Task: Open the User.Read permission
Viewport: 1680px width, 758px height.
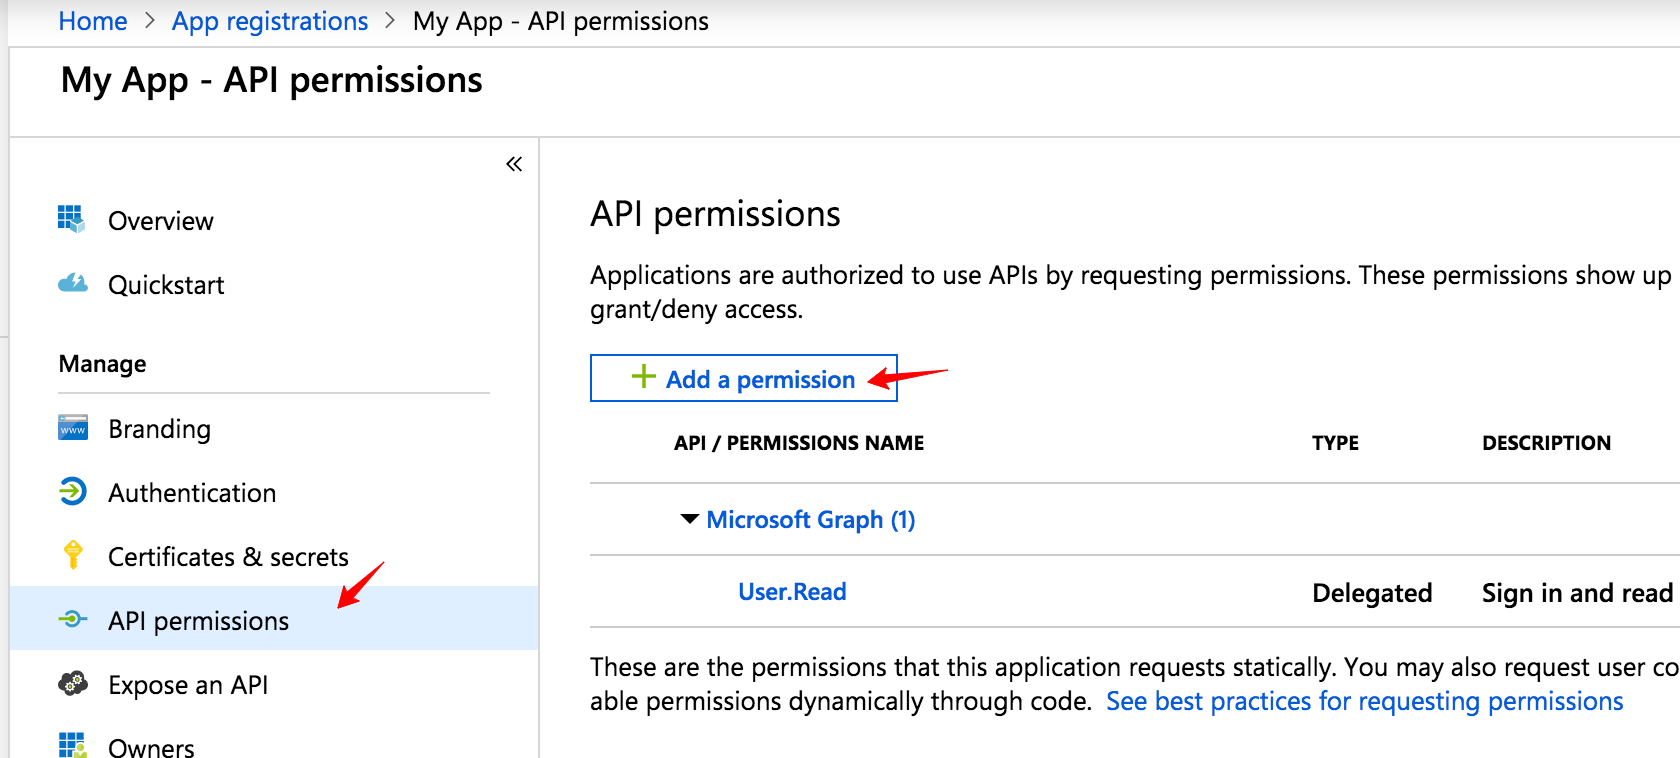Action: (x=792, y=592)
